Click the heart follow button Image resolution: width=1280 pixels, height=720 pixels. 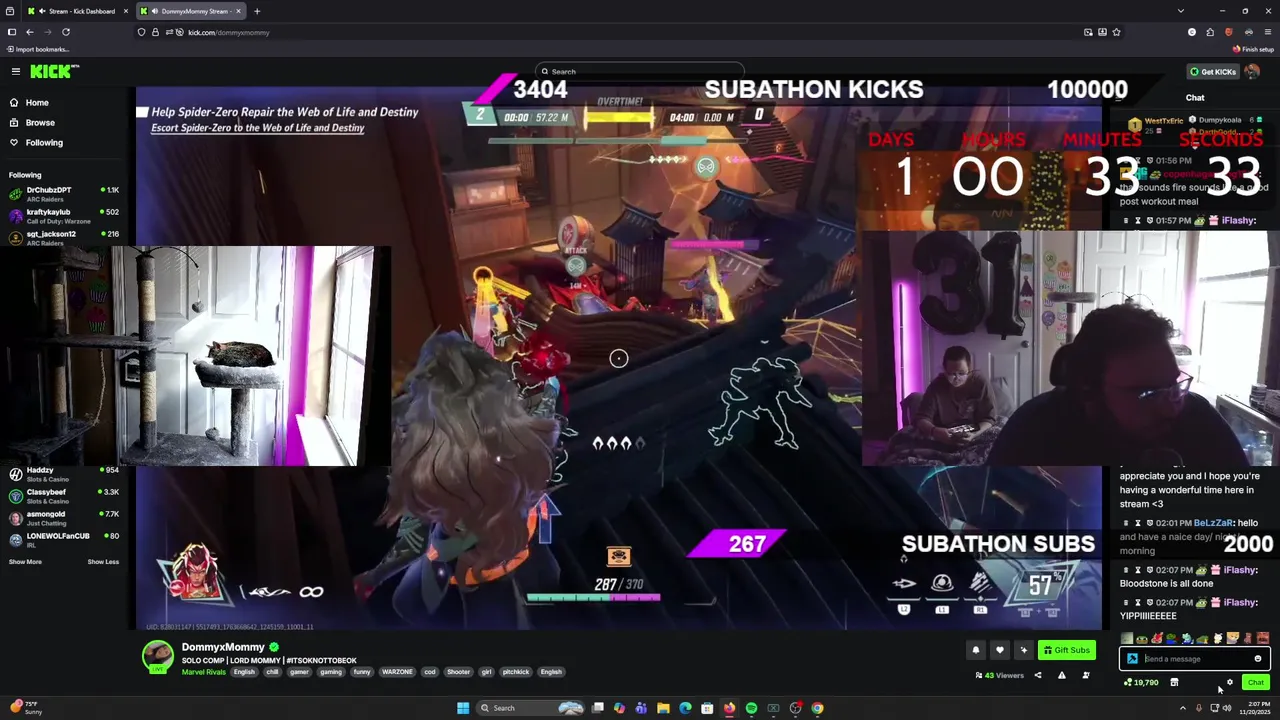coord(999,650)
